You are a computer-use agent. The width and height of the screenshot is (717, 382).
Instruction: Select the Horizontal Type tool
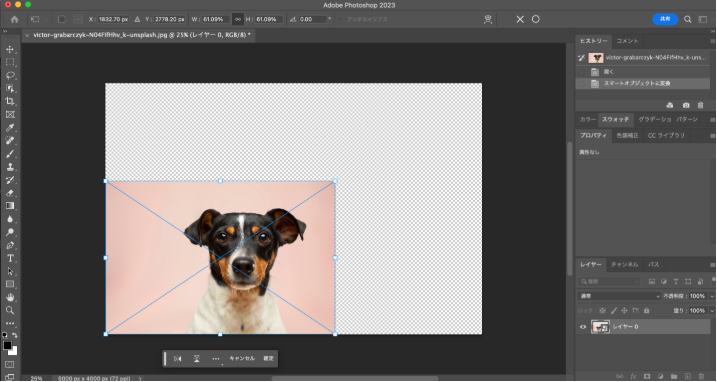pyautogui.click(x=10, y=258)
